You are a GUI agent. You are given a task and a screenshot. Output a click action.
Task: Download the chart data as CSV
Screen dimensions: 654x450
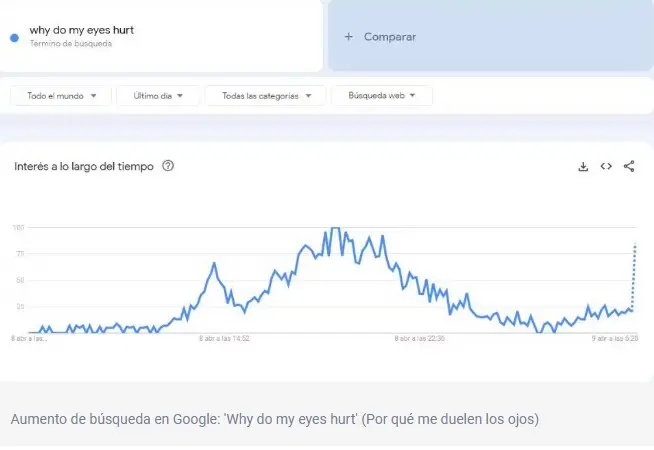[583, 167]
